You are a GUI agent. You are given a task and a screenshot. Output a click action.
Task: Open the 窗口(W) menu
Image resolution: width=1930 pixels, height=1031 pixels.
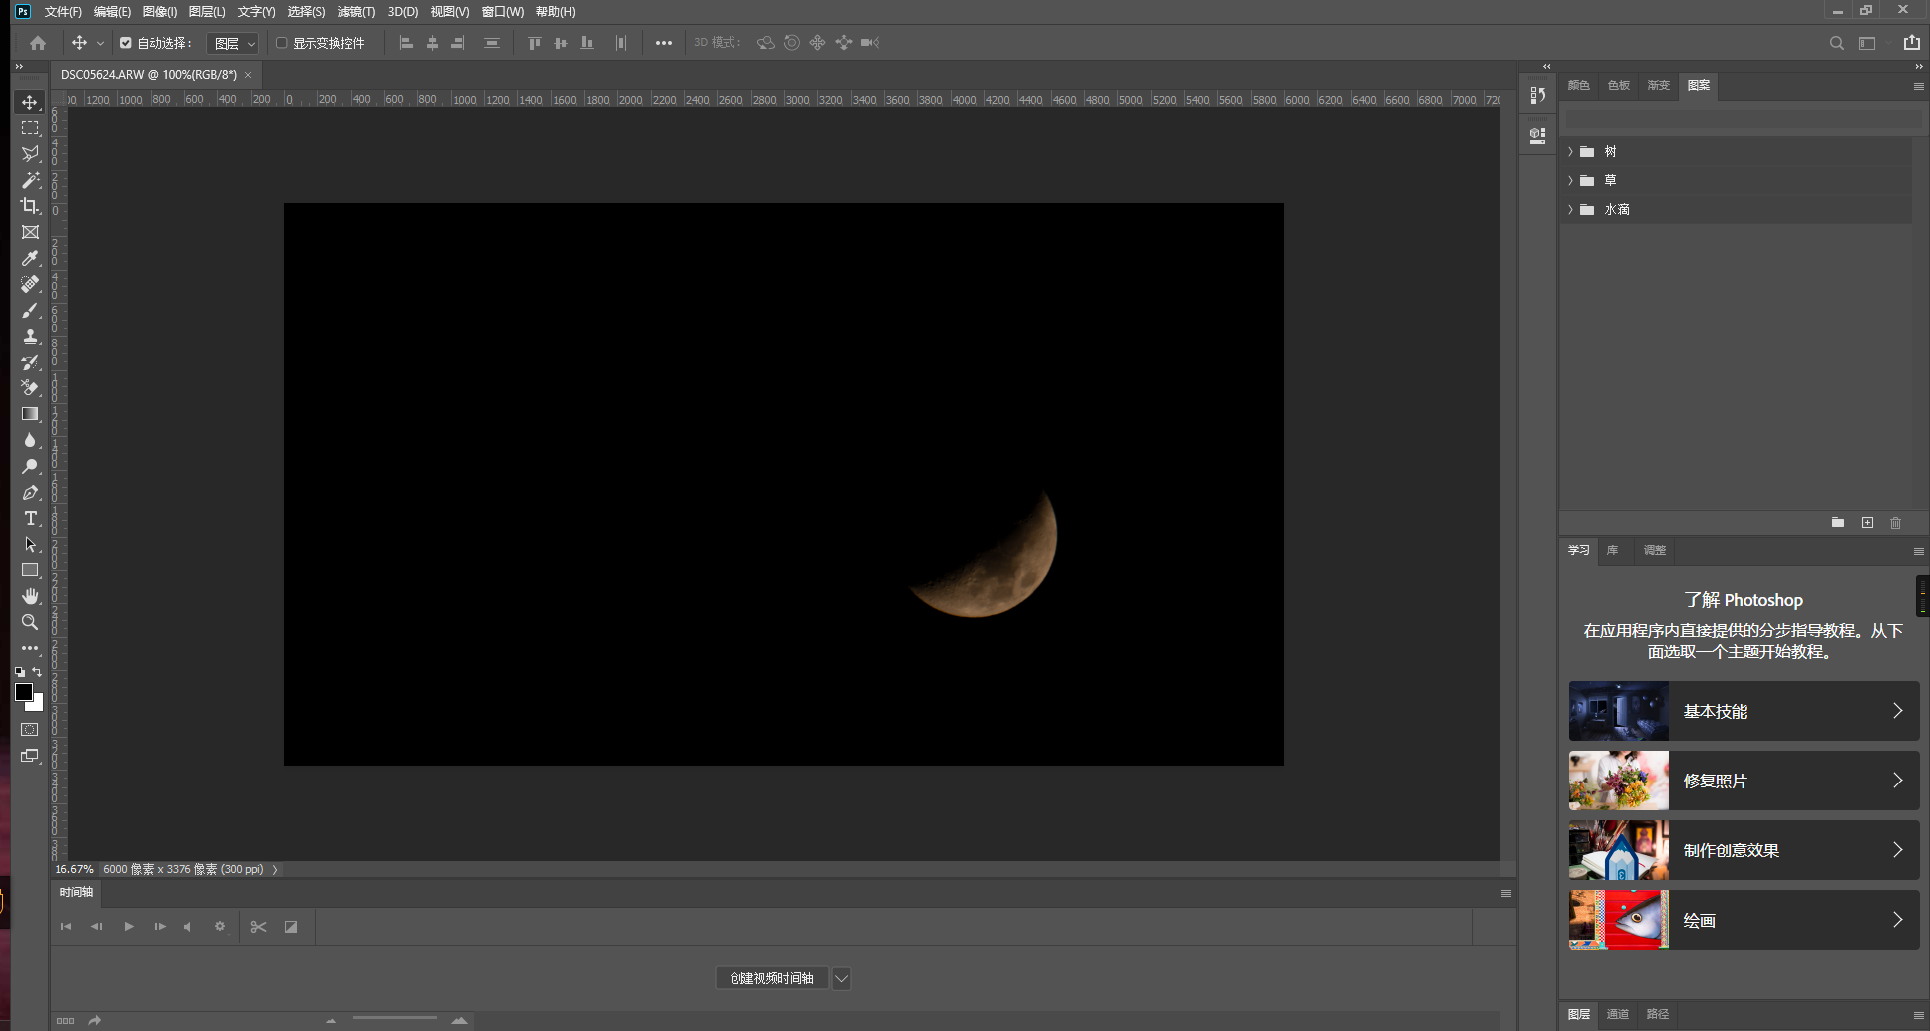[x=502, y=12]
